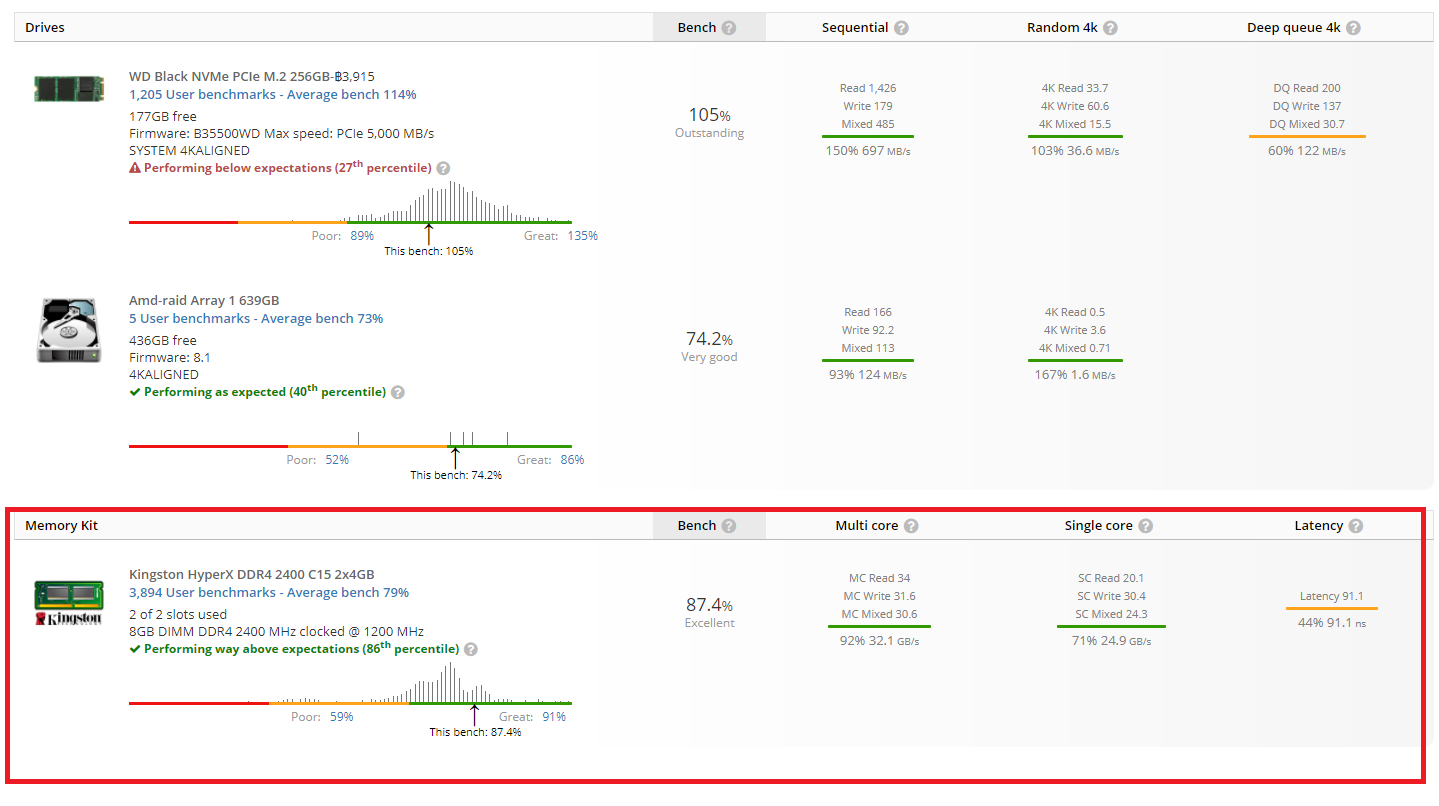Click help icon beside Latency header
Screen dimensions: 1439x806
tap(1356, 526)
